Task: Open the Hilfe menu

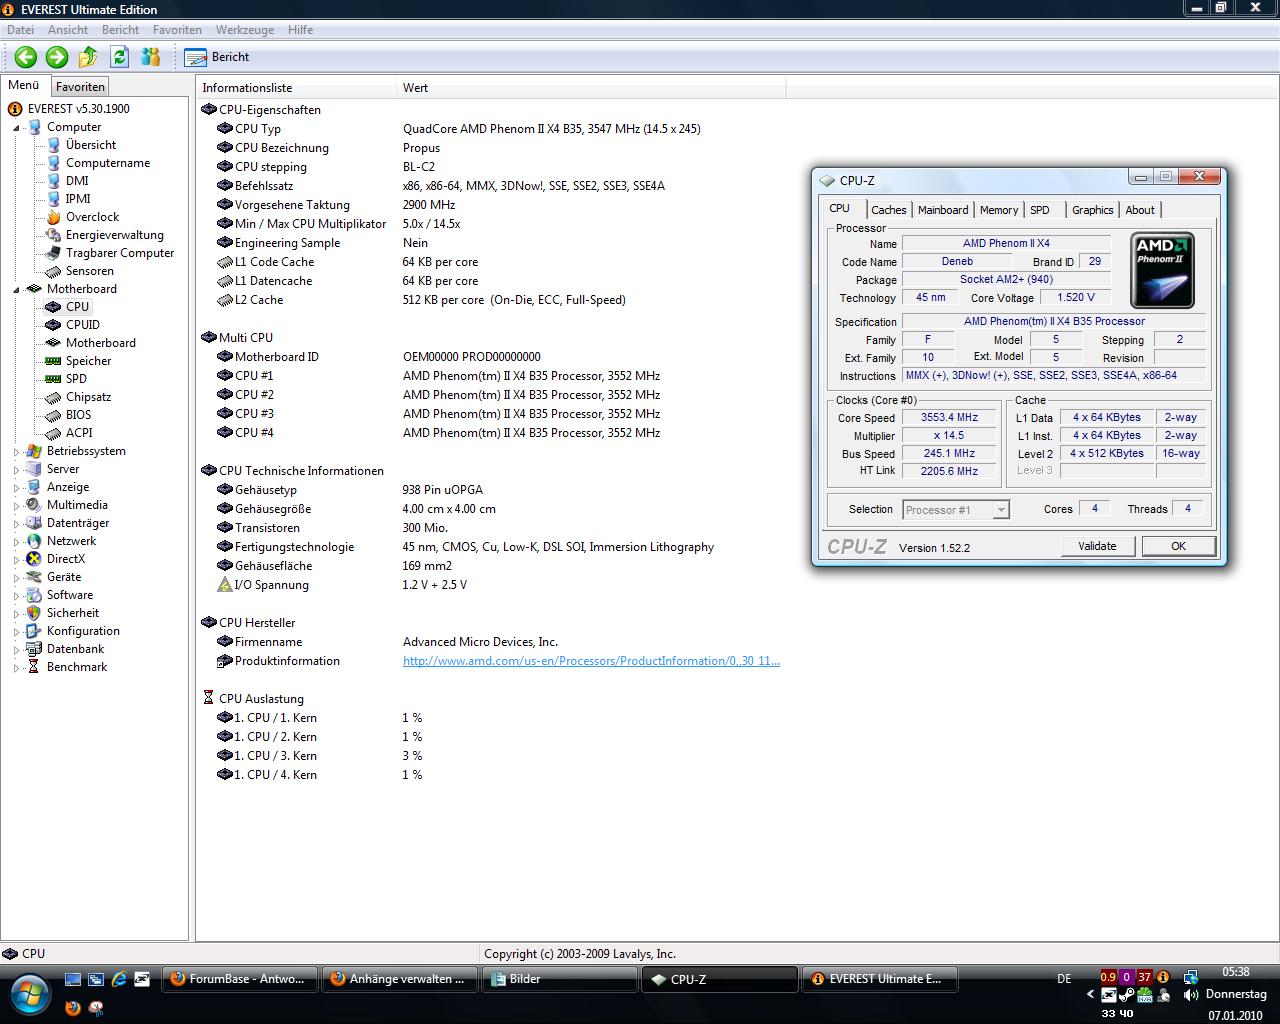Action: tap(300, 30)
